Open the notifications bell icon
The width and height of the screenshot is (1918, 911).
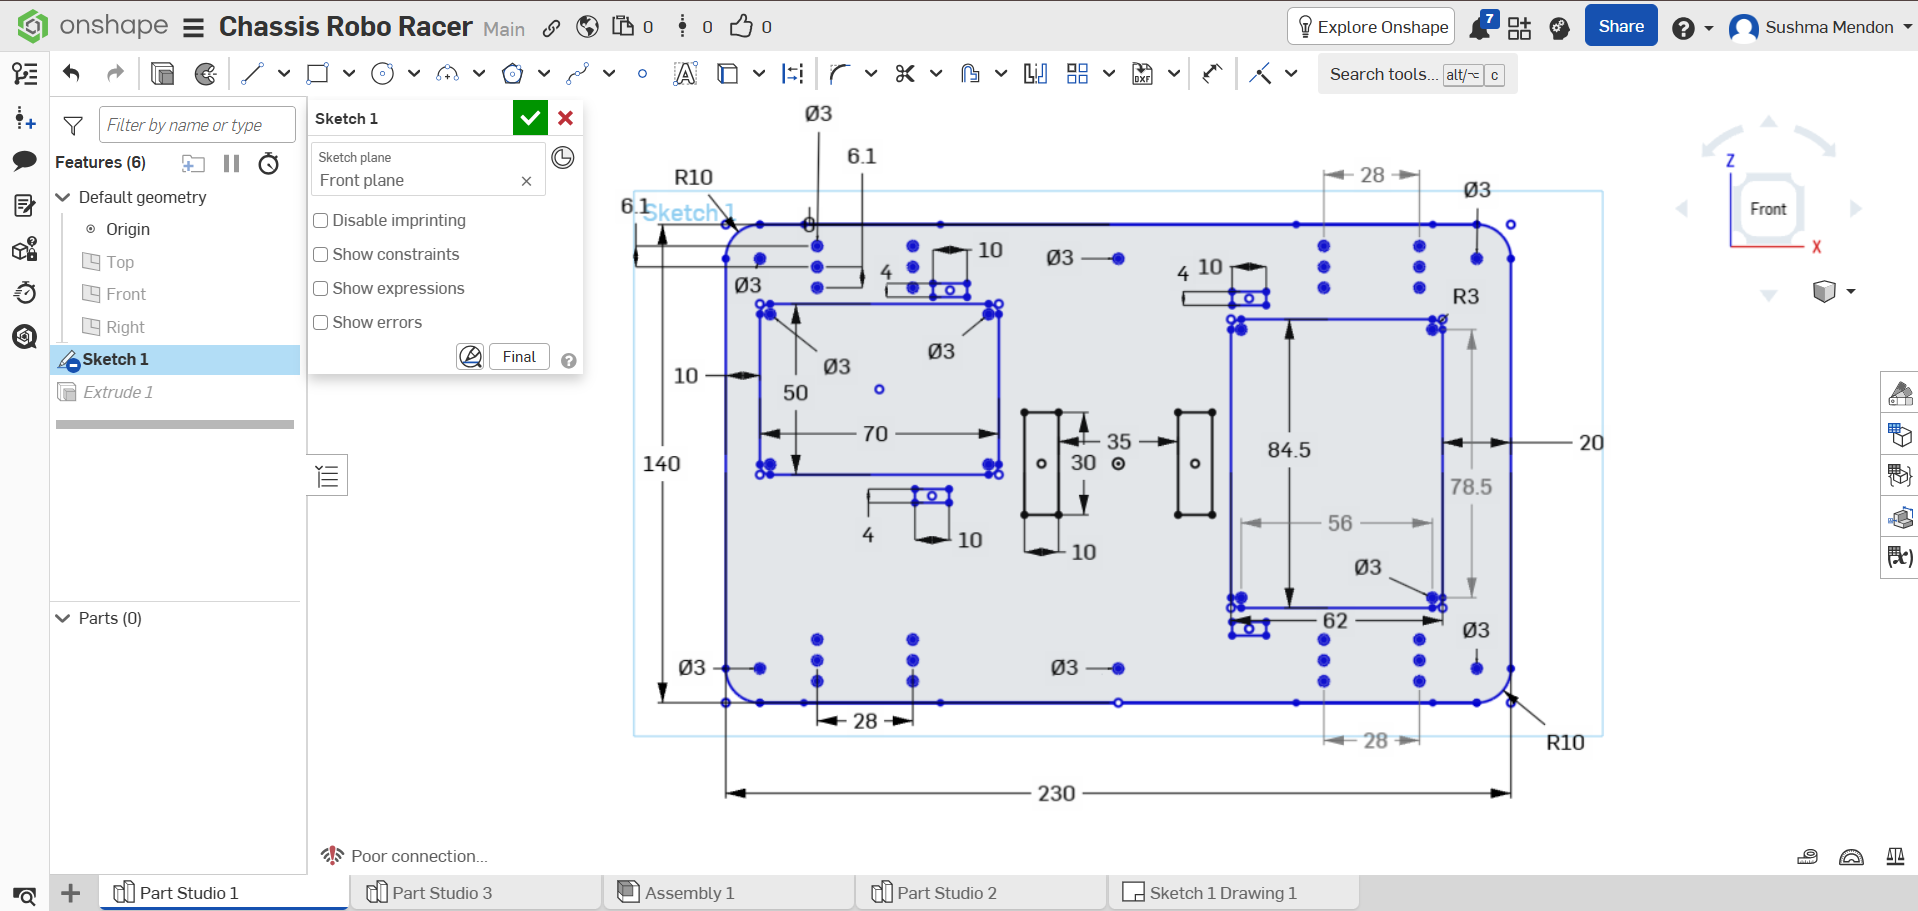click(1480, 27)
